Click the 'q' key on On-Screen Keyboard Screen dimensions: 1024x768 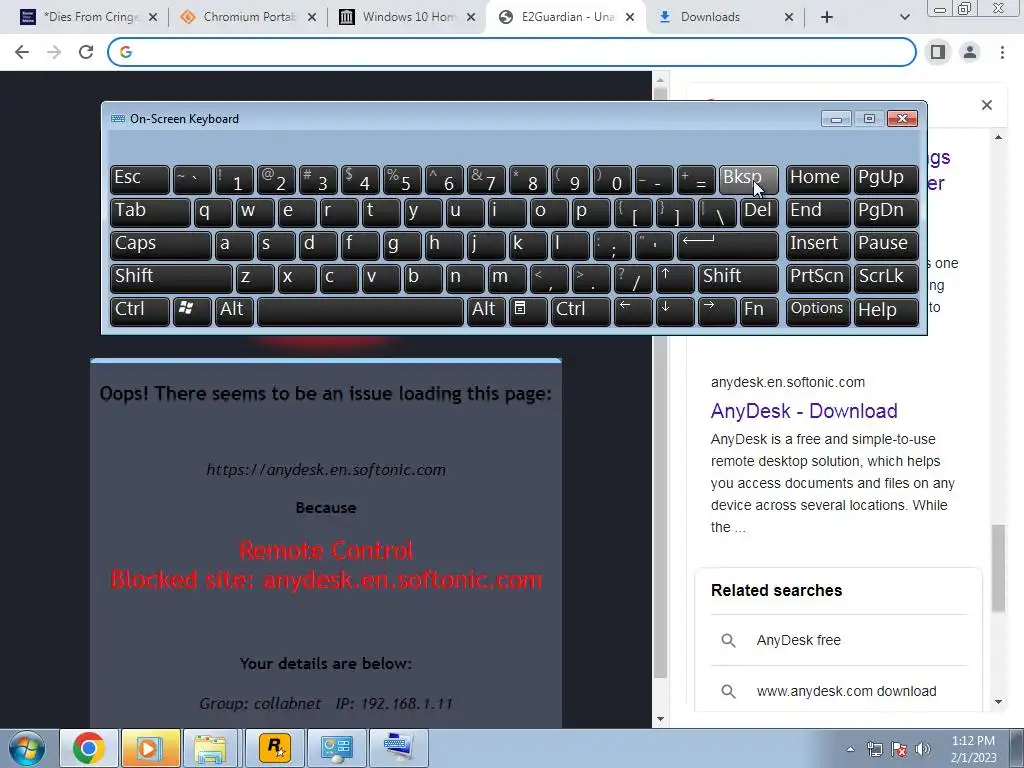click(213, 212)
